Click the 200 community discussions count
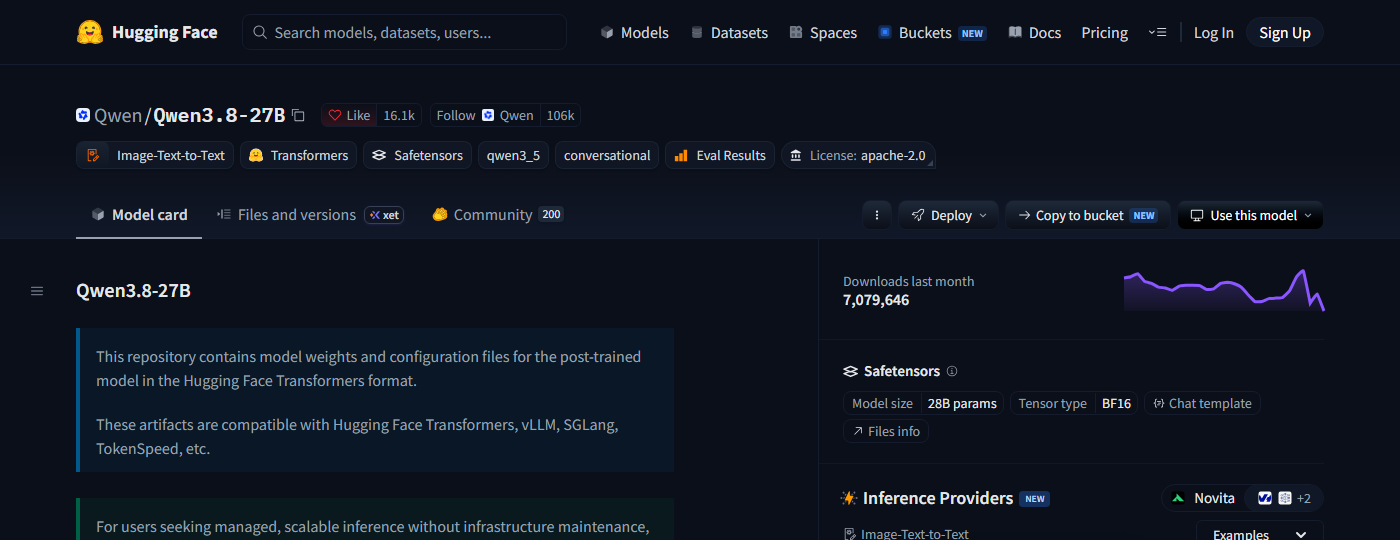 pos(551,215)
